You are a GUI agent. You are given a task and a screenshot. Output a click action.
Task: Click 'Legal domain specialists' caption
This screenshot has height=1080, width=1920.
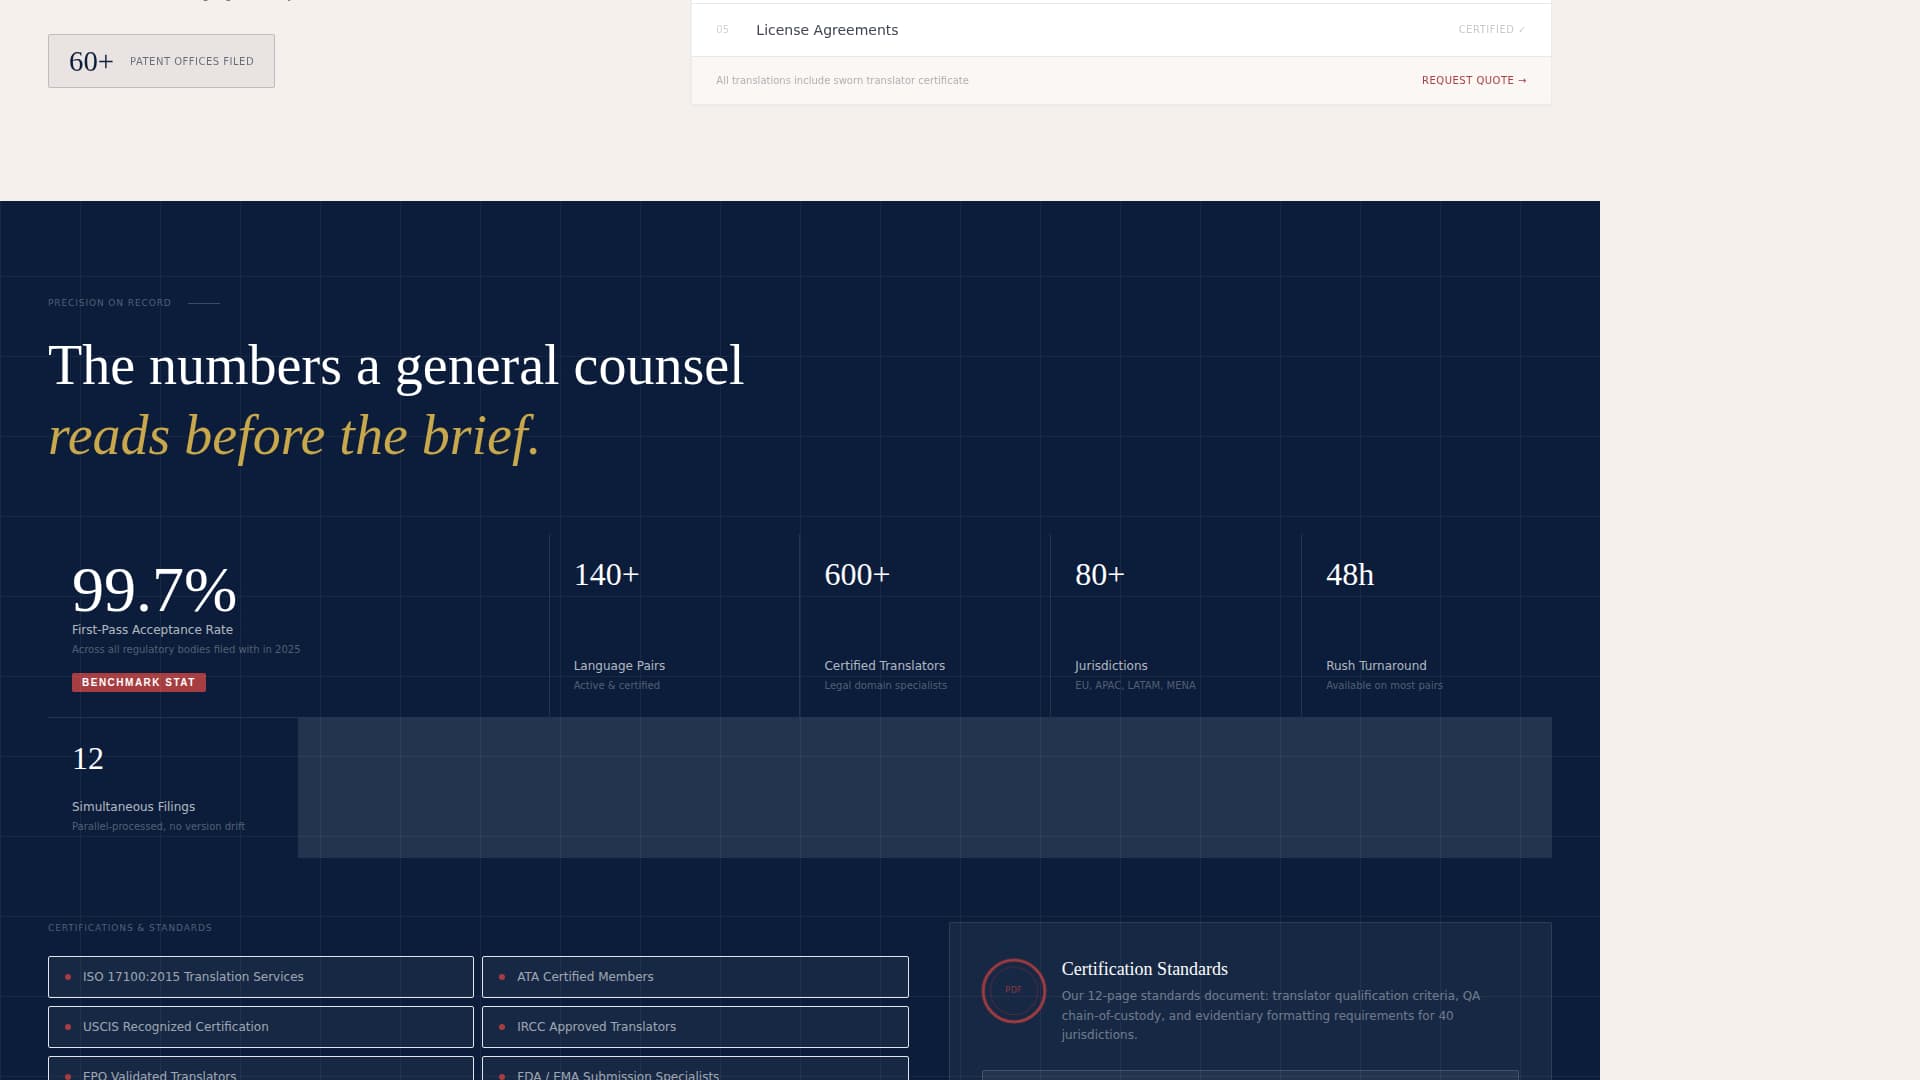885,686
